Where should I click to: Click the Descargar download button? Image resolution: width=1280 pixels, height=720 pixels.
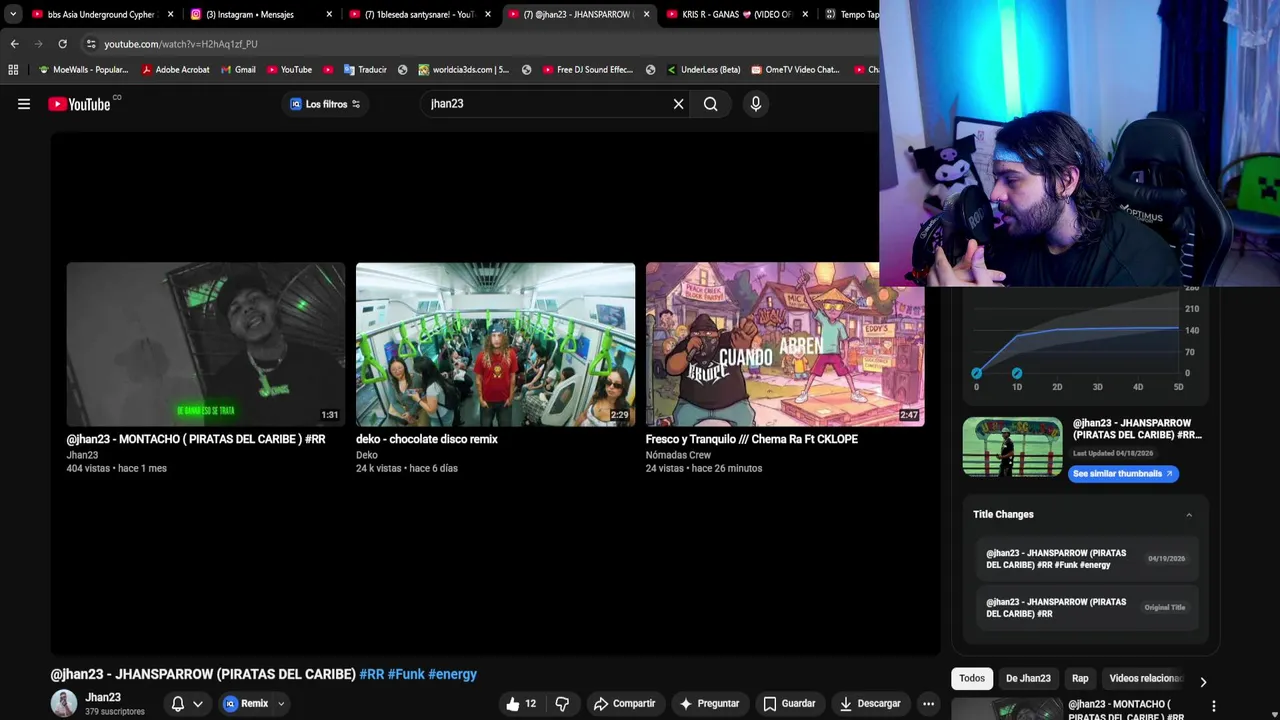click(870, 704)
